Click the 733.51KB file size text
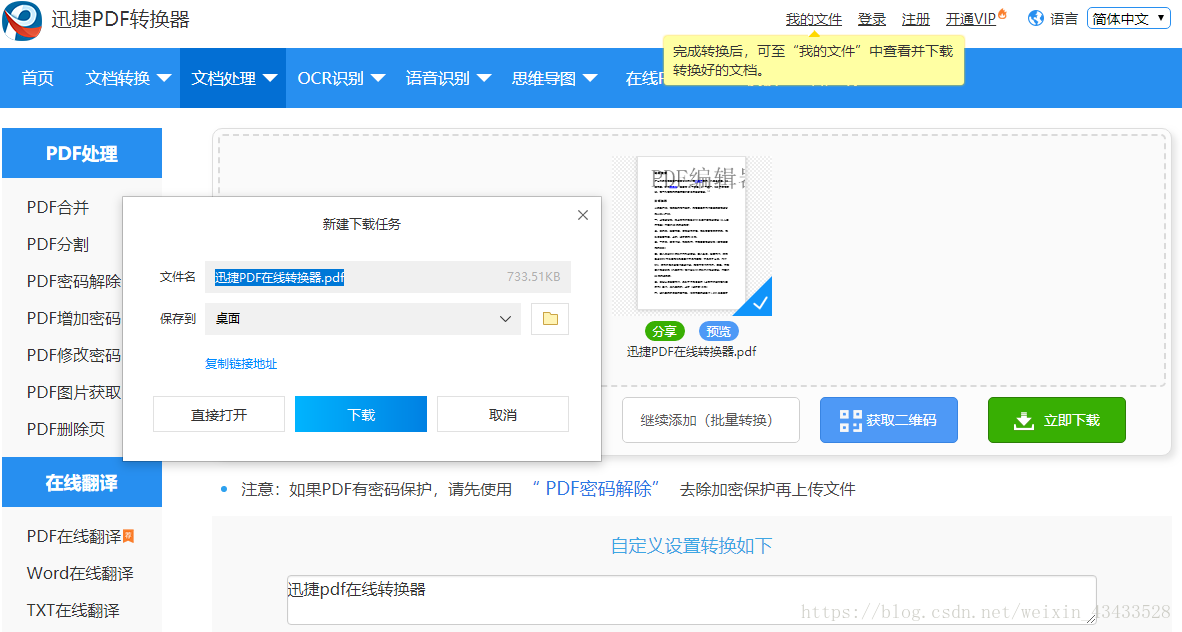 [x=534, y=277]
